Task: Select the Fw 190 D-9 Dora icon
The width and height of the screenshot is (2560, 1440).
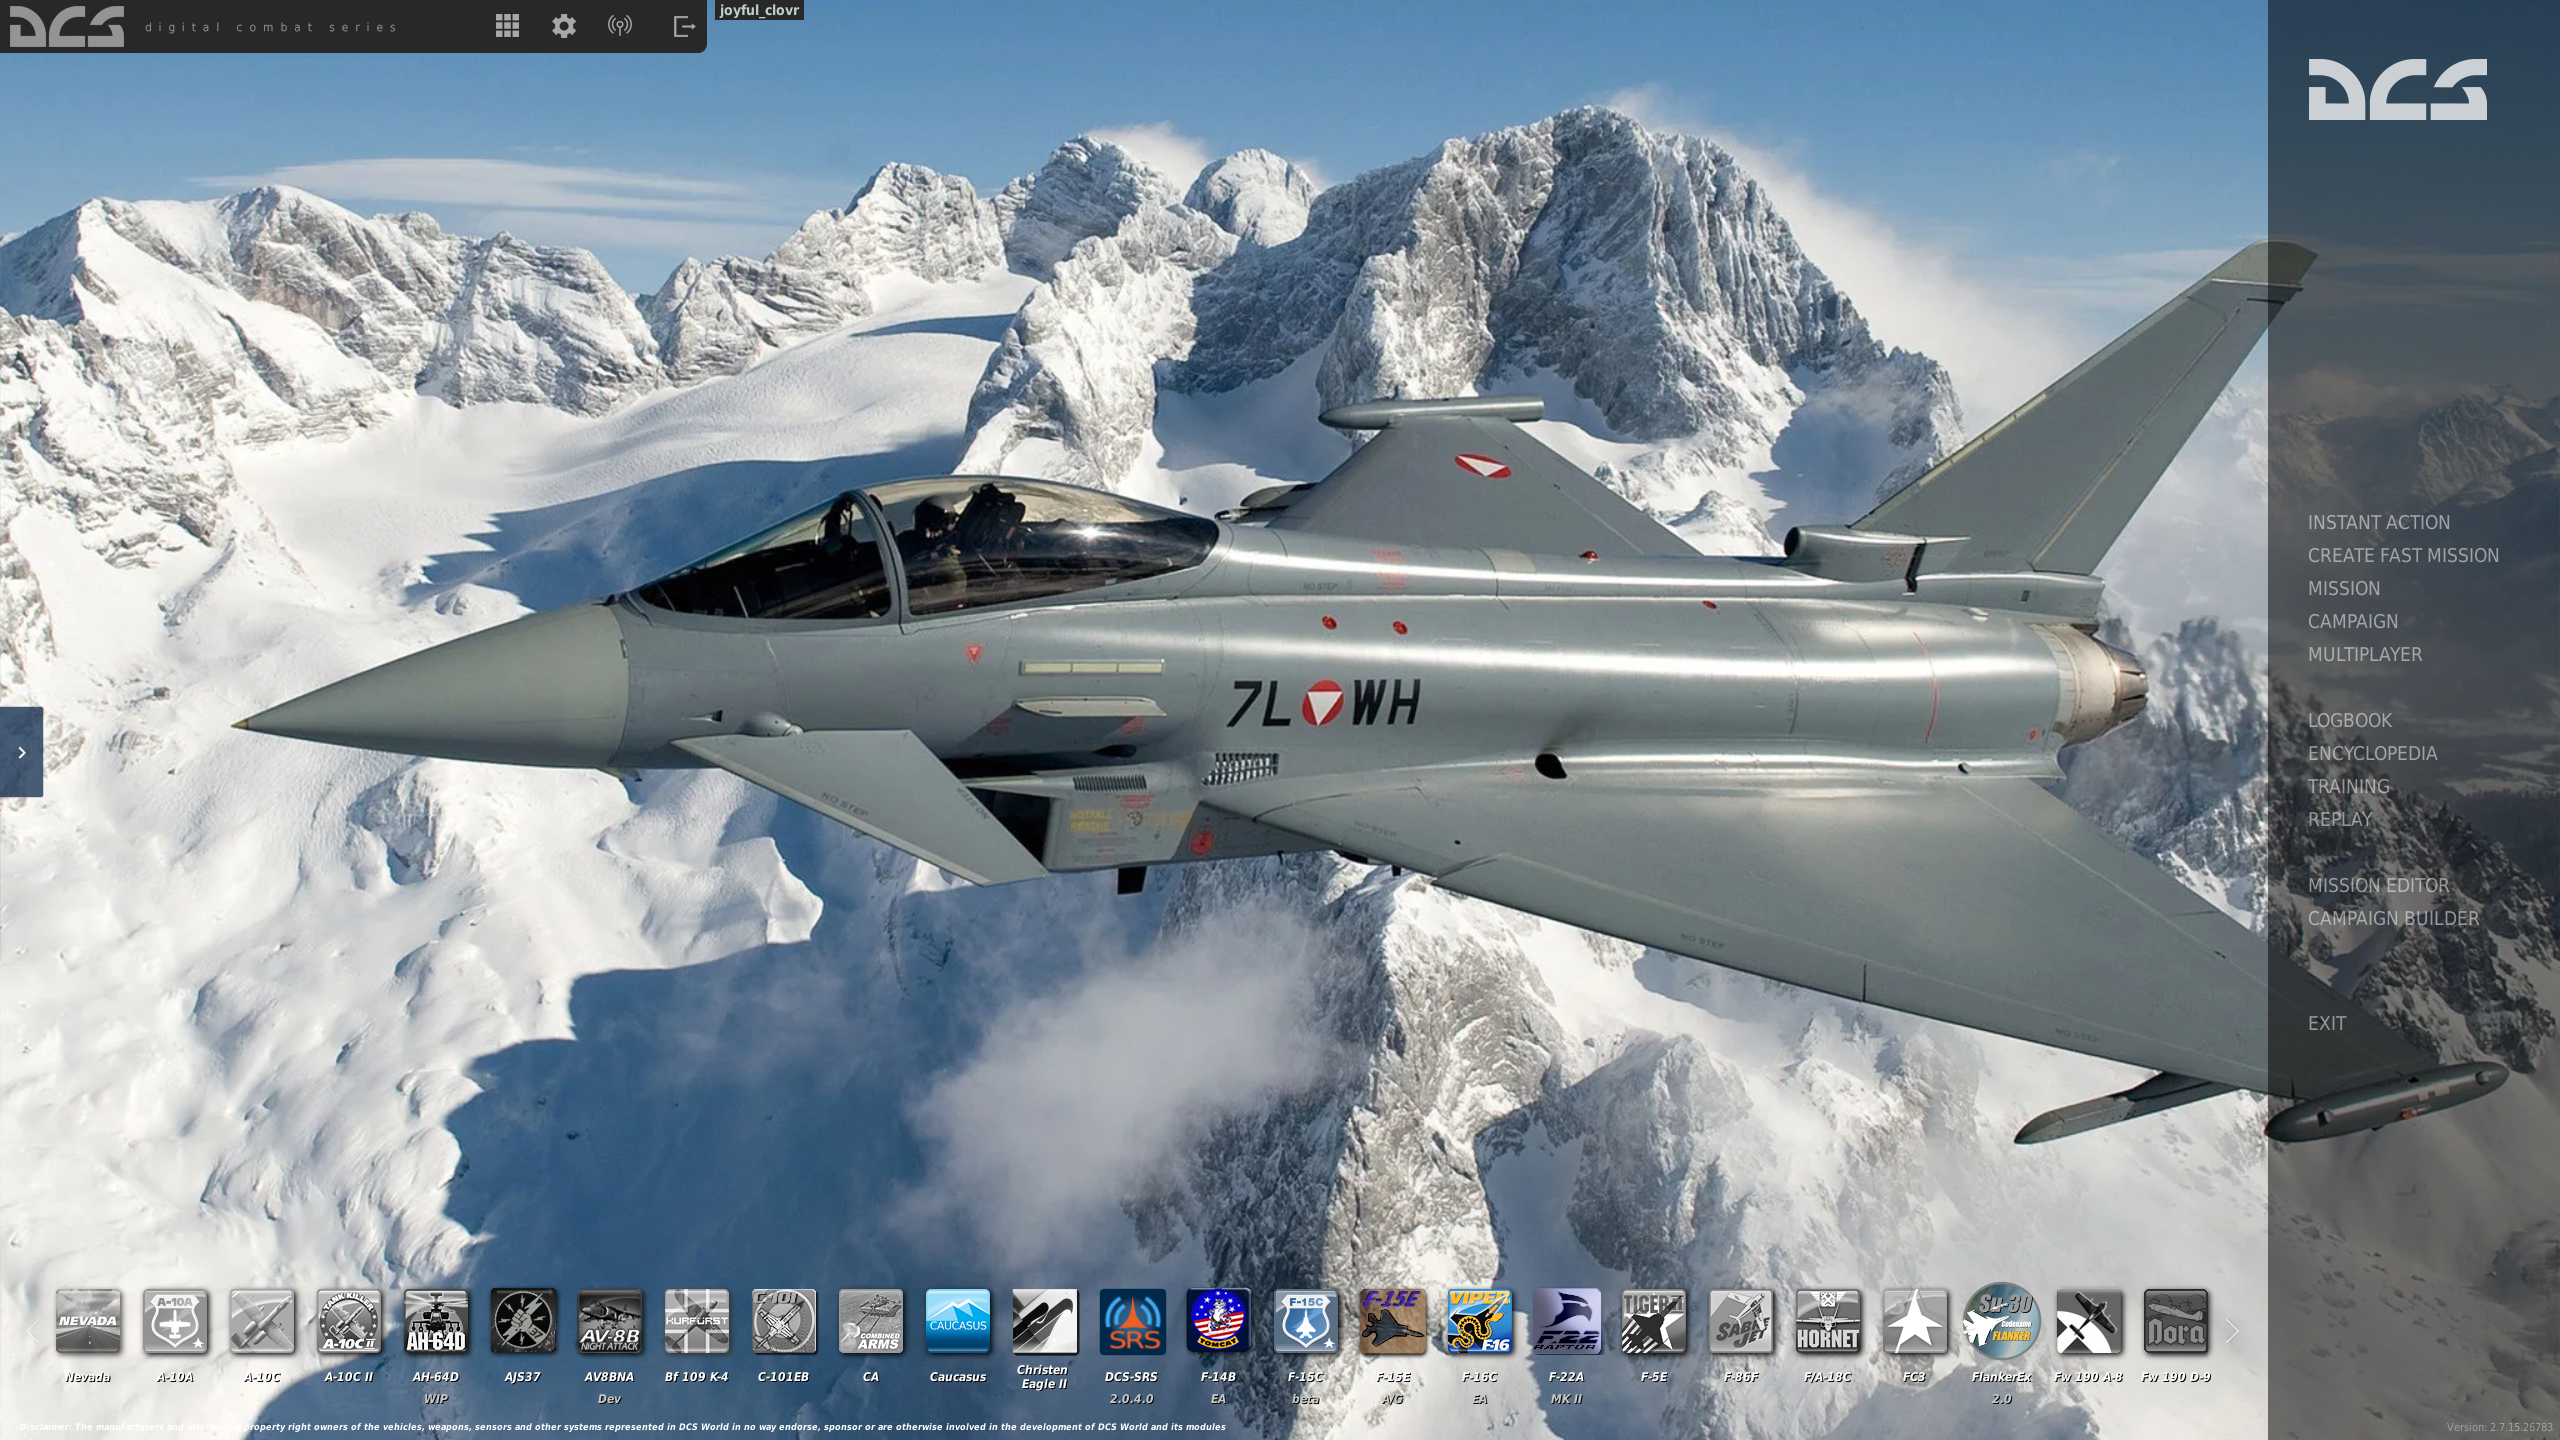Action: click(x=2176, y=1321)
